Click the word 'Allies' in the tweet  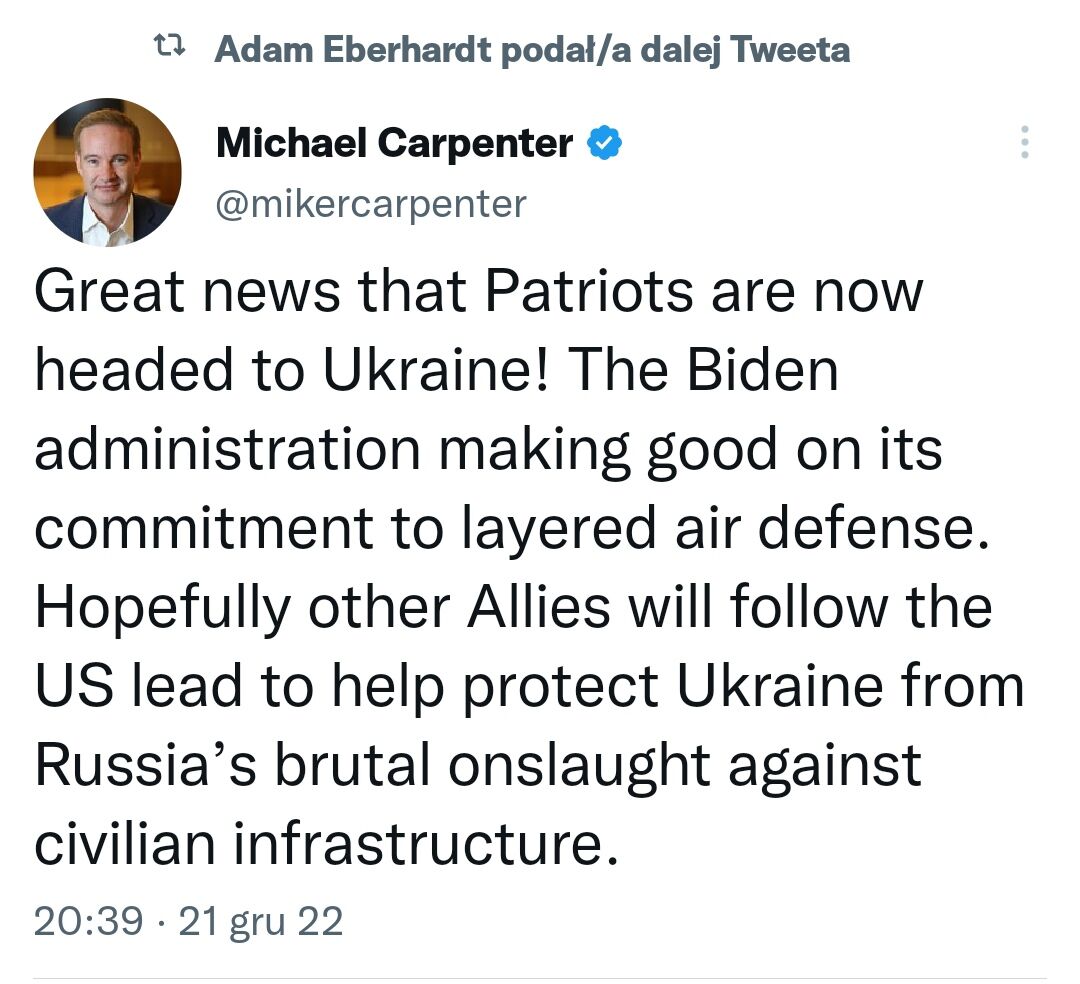pyautogui.click(x=539, y=607)
